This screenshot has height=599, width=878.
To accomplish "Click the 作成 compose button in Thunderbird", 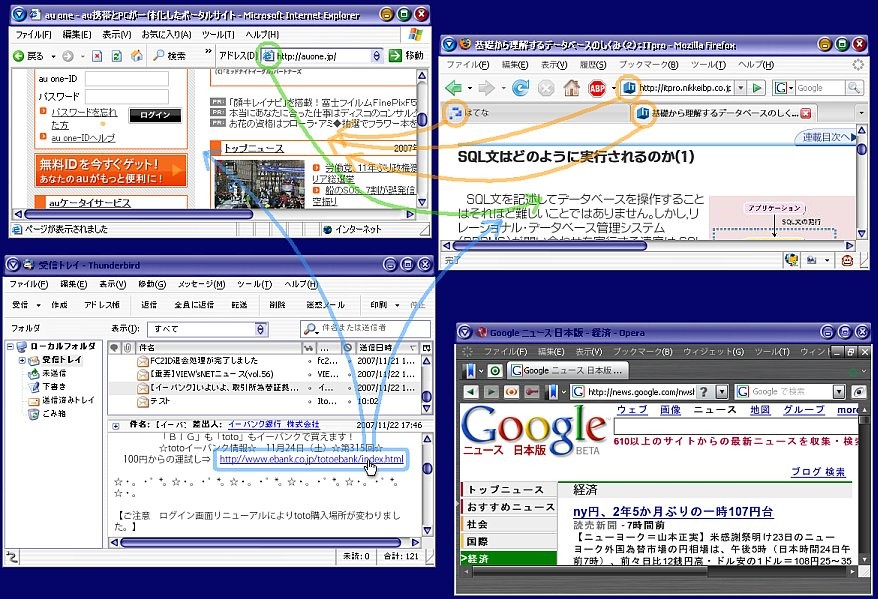I will pos(59,305).
